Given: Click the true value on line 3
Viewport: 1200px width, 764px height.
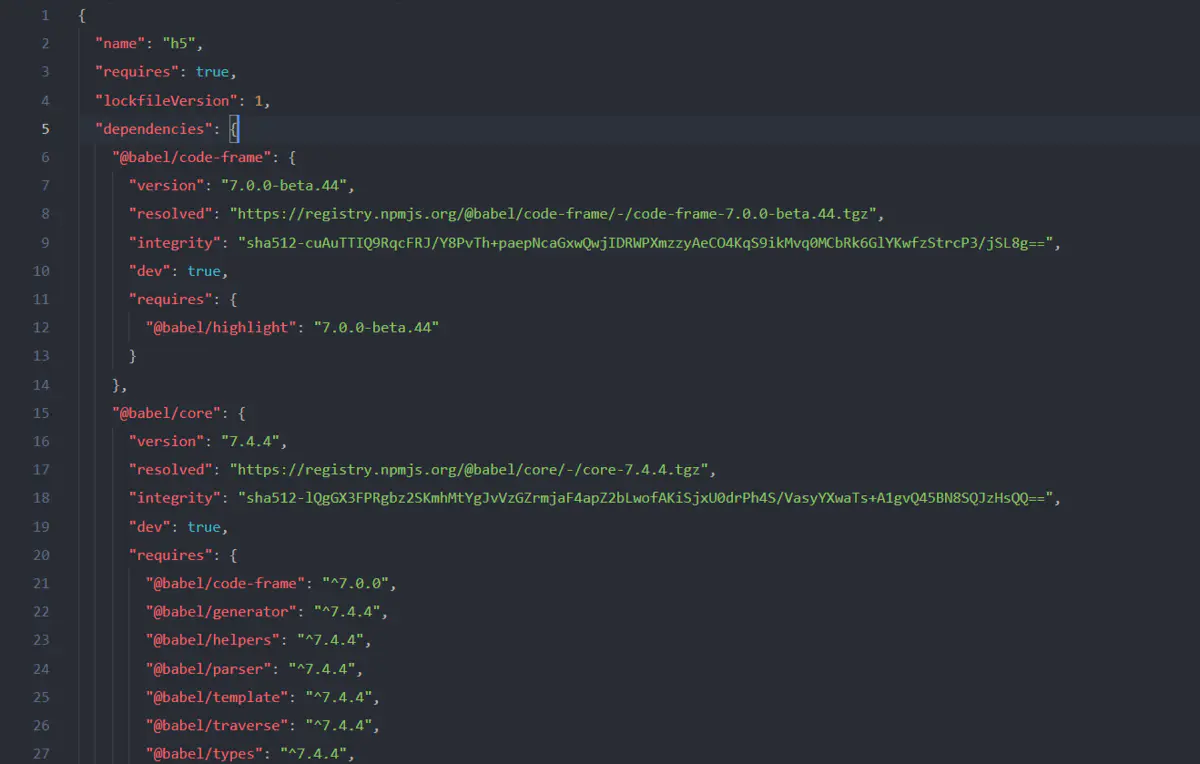Looking at the screenshot, I should (213, 72).
